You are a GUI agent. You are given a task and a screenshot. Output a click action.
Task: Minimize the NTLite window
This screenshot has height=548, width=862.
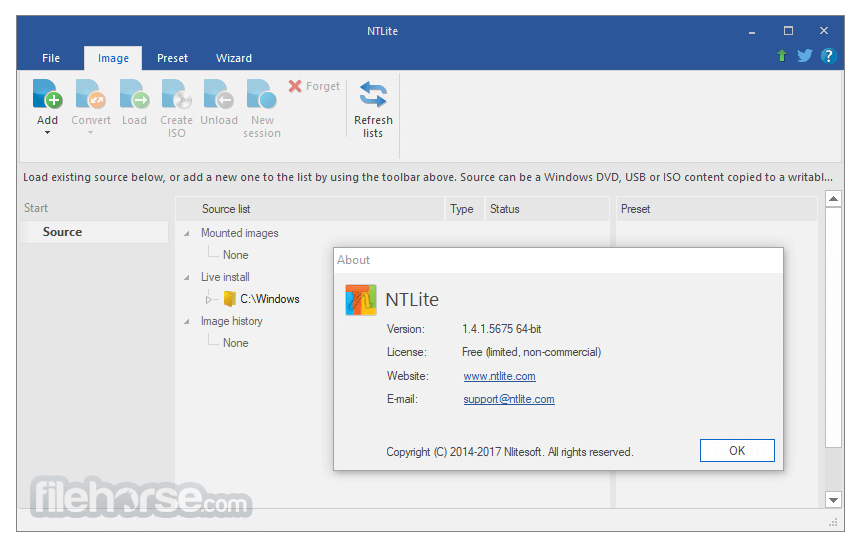click(752, 31)
